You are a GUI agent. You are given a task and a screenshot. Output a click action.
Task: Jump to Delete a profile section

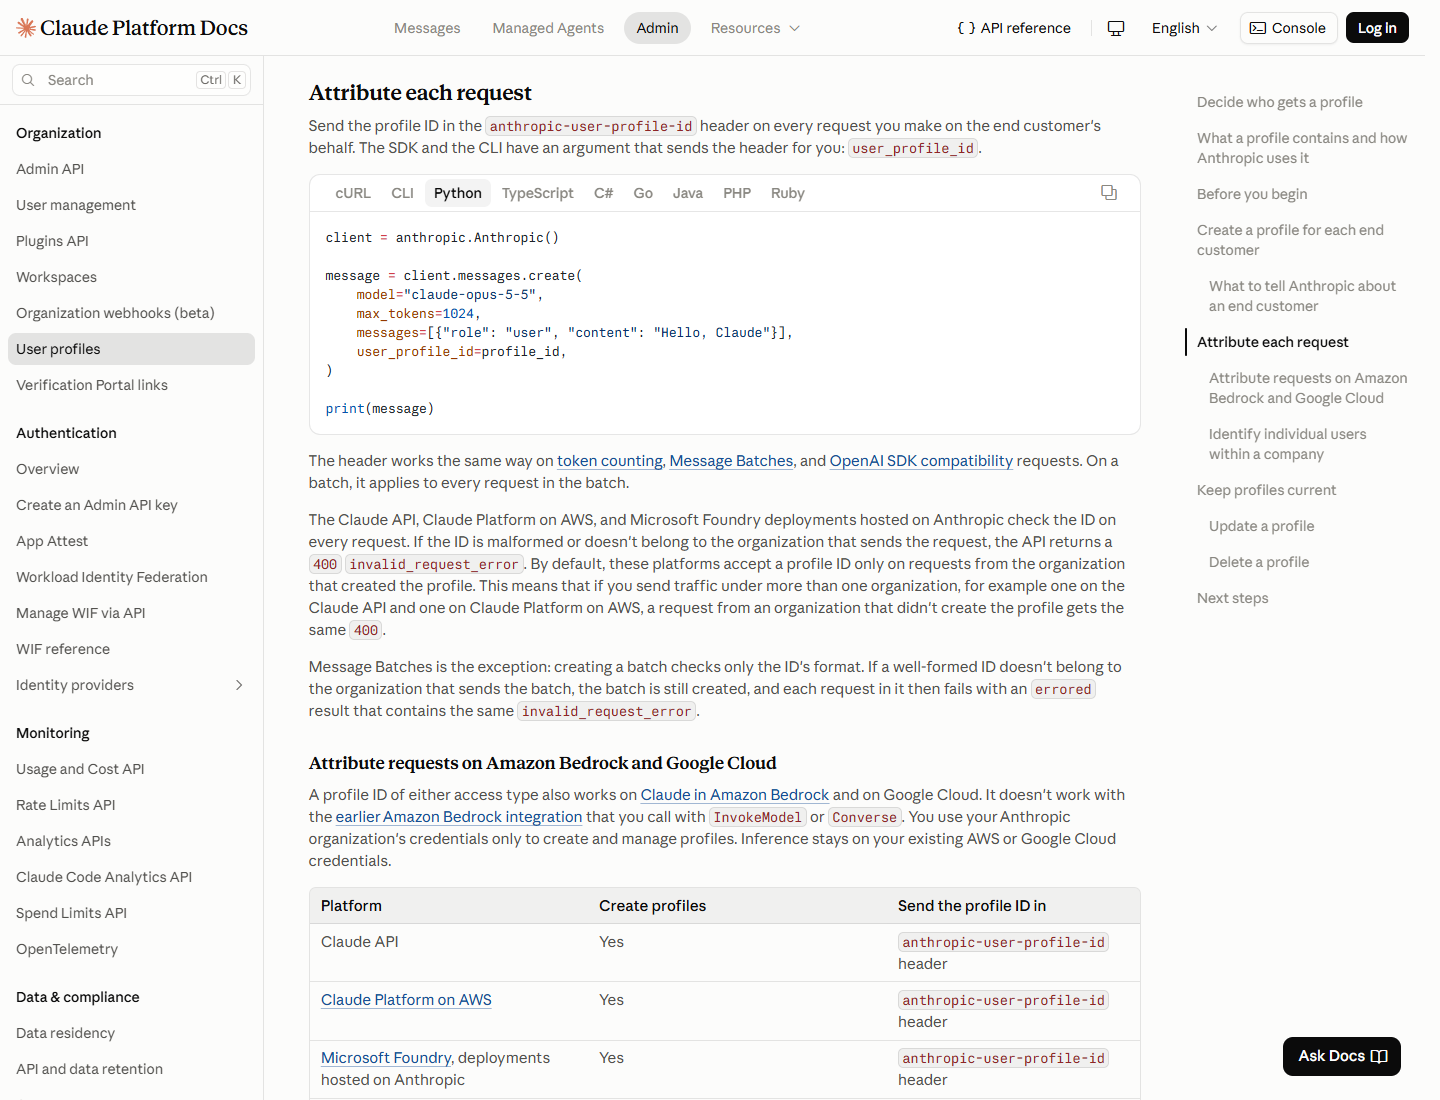[x=1259, y=562]
